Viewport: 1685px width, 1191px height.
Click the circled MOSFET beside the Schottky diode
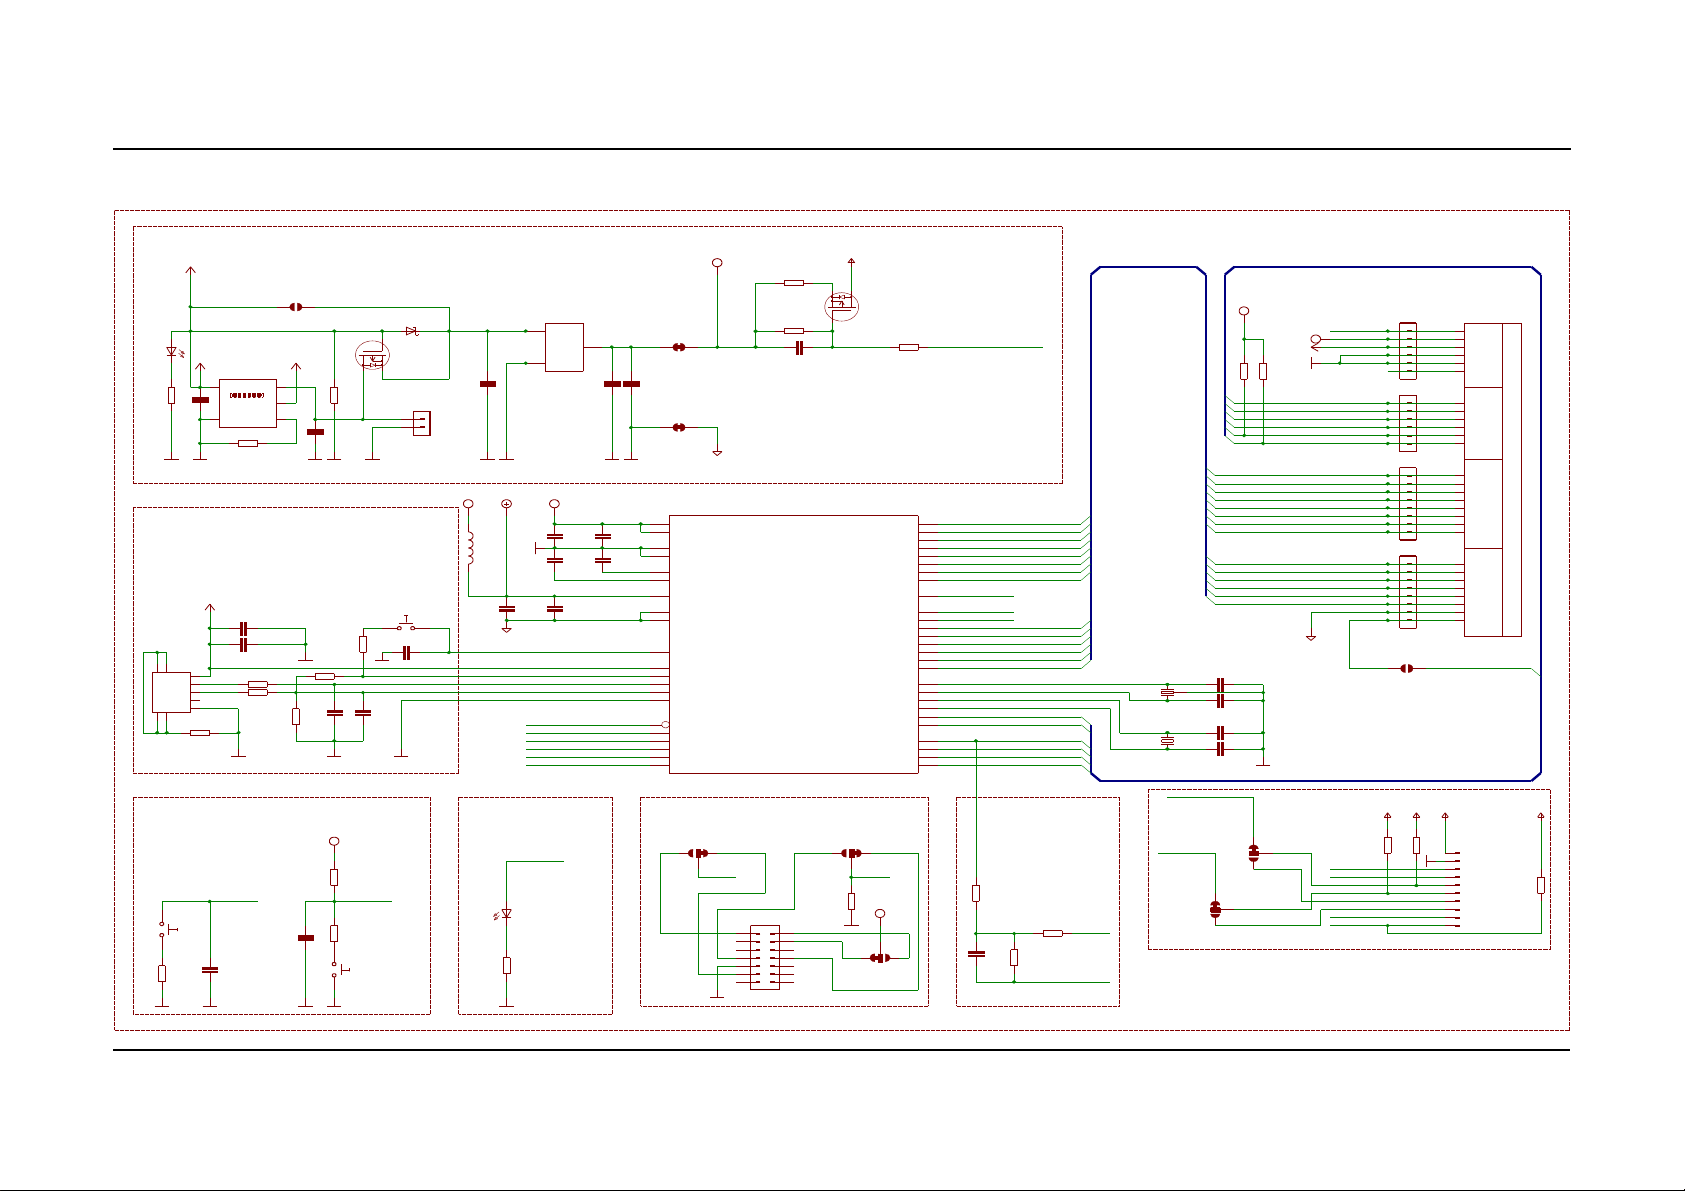(x=374, y=354)
